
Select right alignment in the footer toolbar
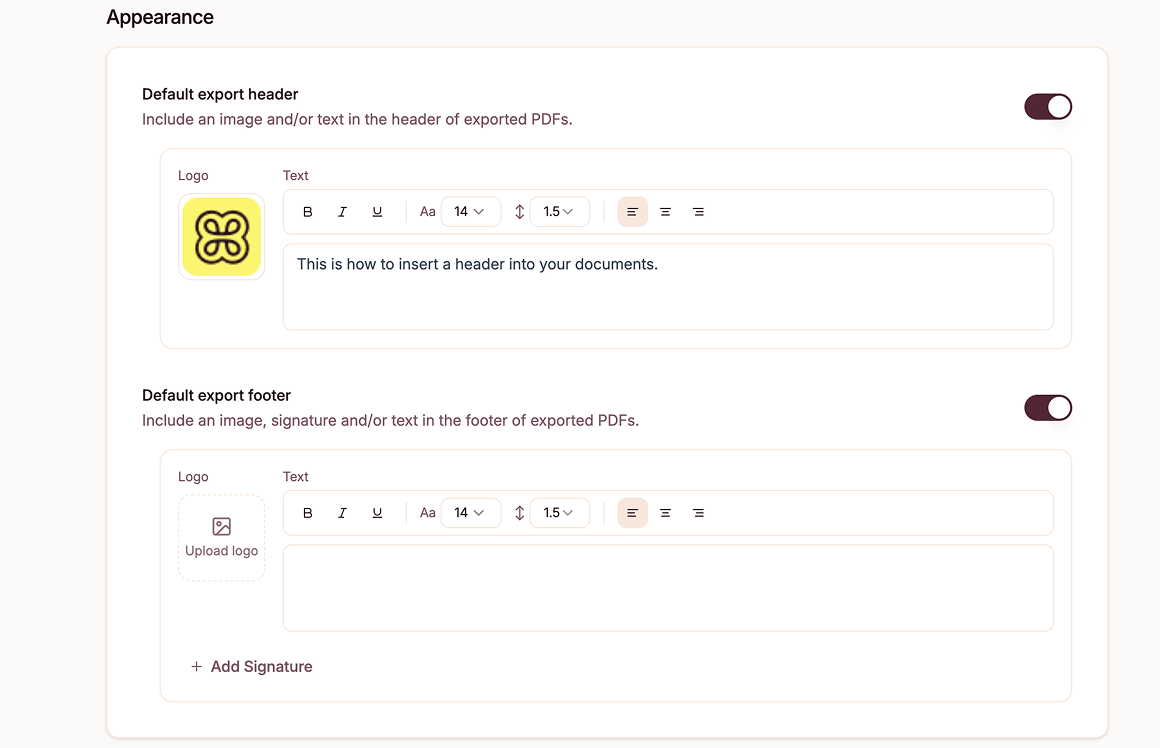coord(698,512)
